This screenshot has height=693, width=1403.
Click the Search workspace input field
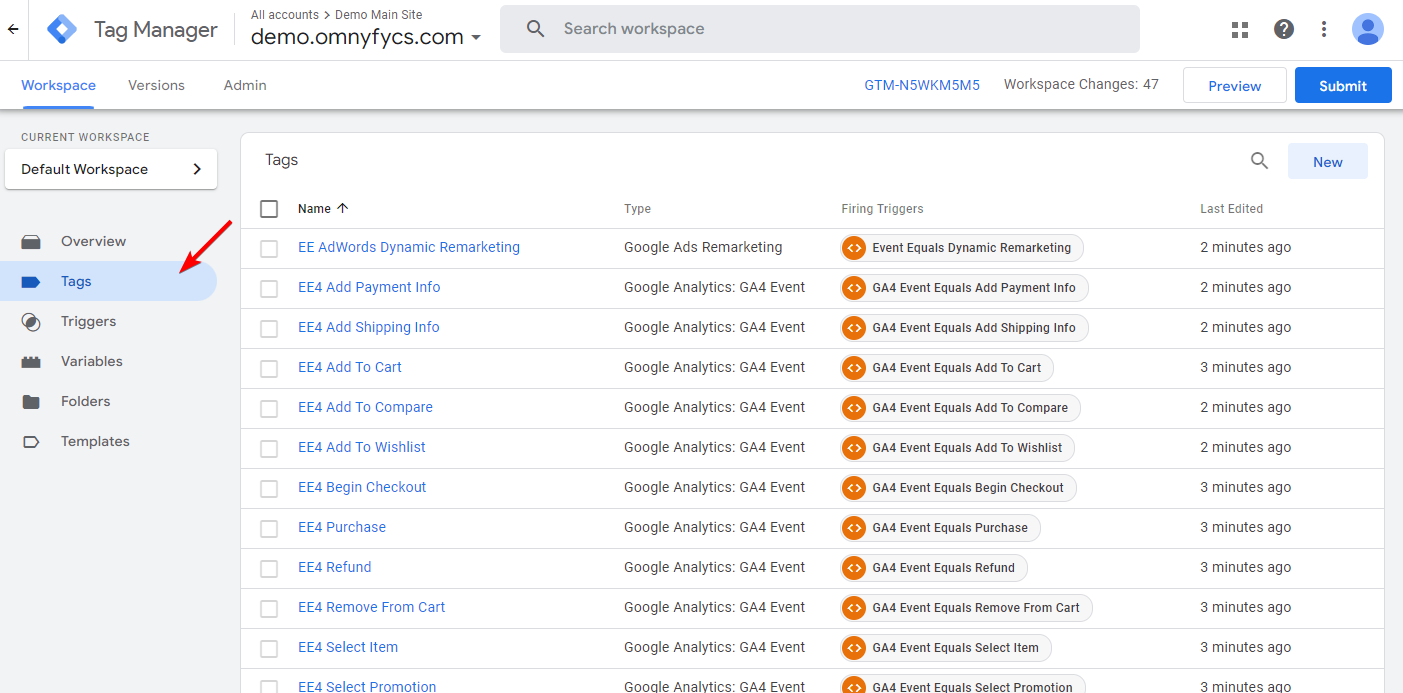820,29
